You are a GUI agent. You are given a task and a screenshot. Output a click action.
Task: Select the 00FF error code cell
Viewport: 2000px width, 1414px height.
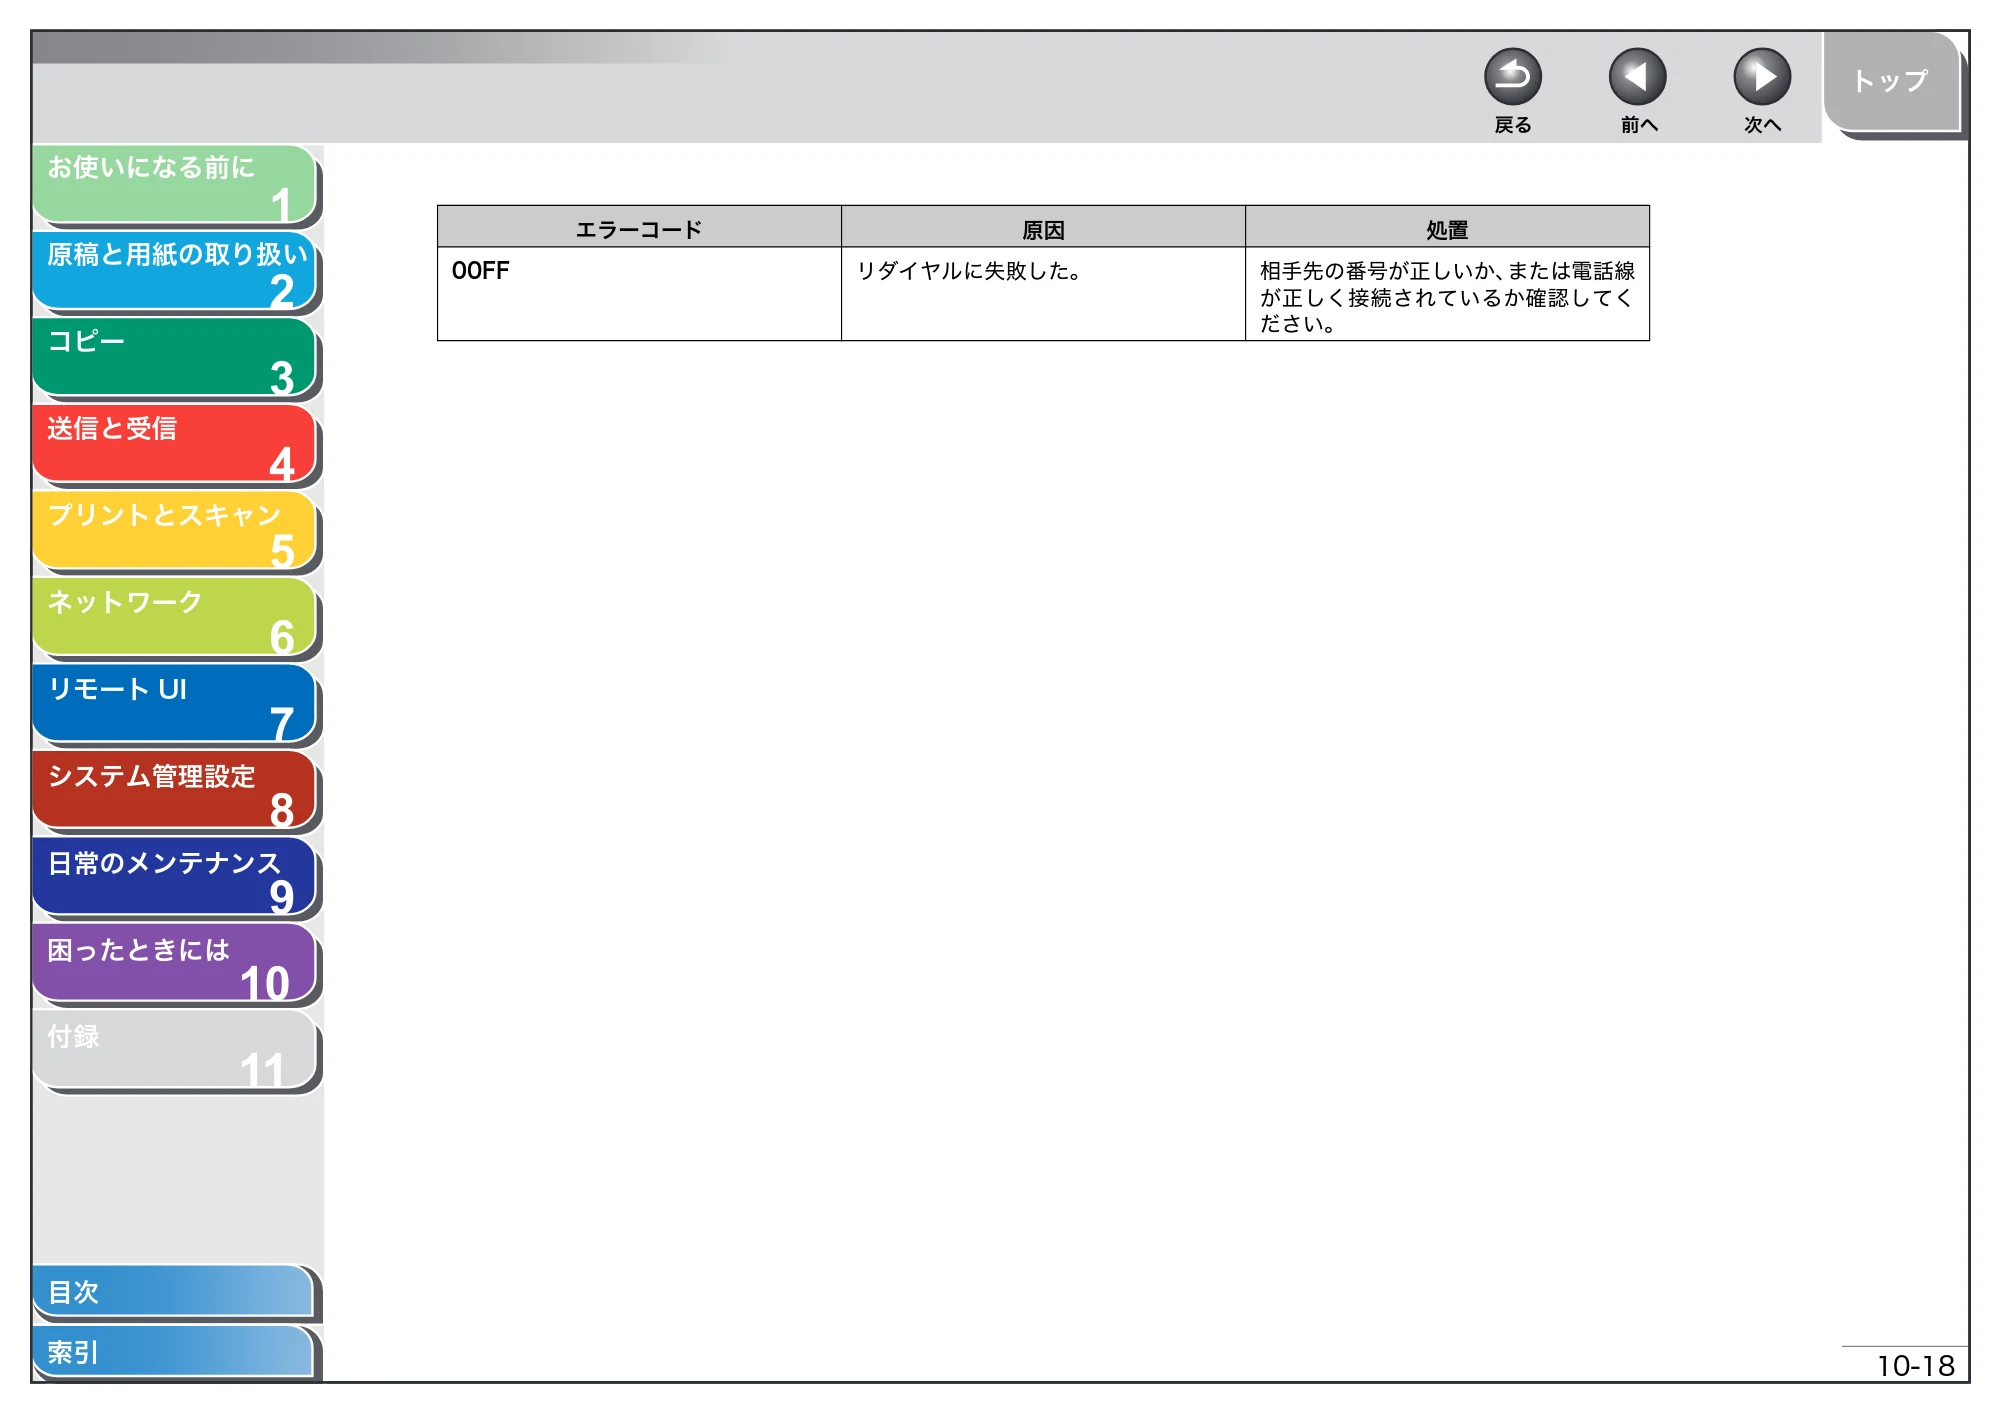pos(639,294)
